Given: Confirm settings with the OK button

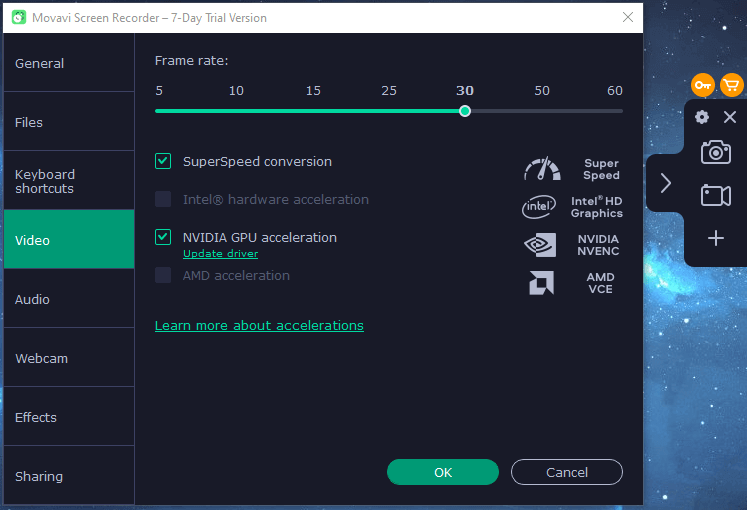Looking at the screenshot, I should 443,472.
